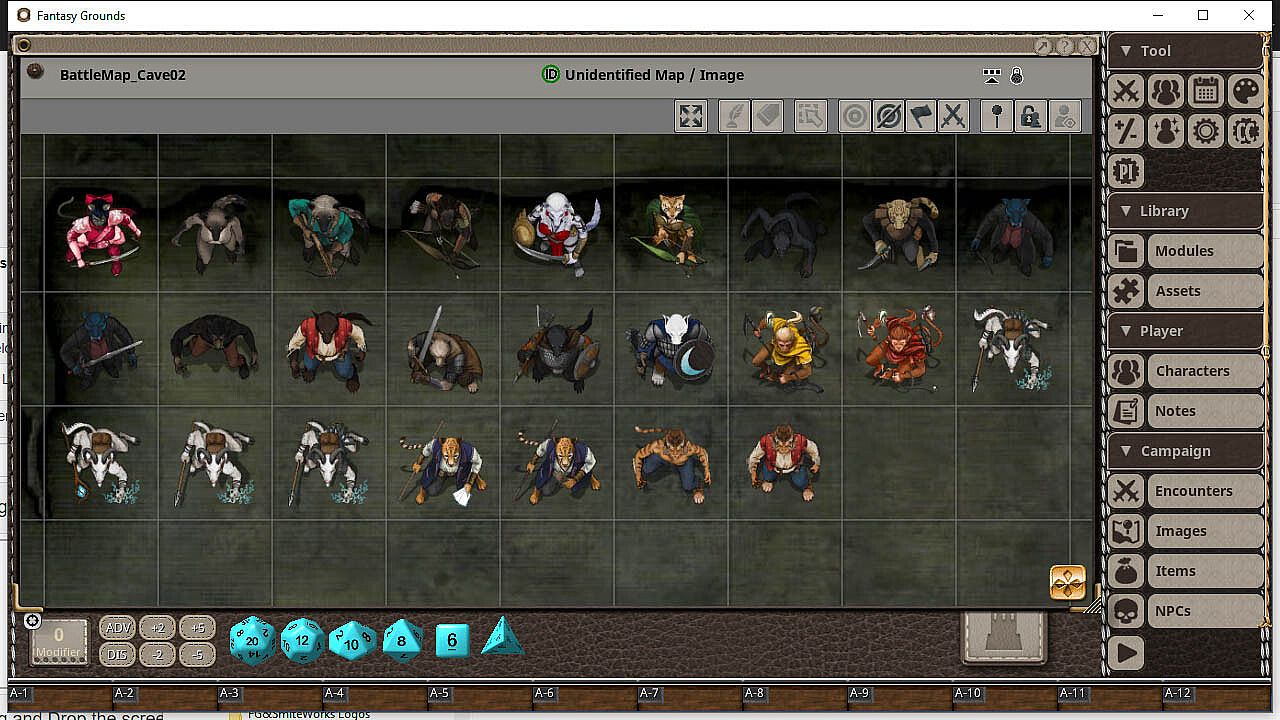Open the Party Sheet people icon
This screenshot has width=1280, height=720.
point(1166,91)
